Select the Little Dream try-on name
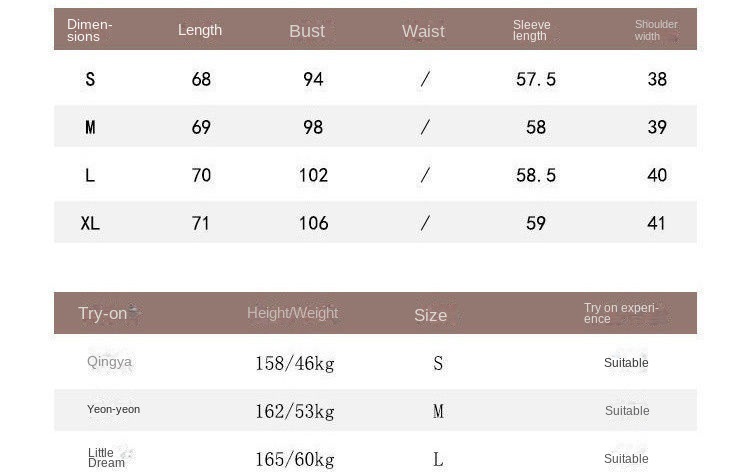This screenshot has width=750, height=472. click(x=106, y=458)
